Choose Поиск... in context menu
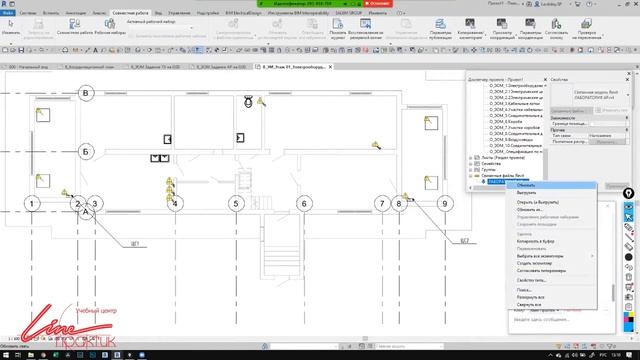Viewport: 640px width, 360px height. (x=551, y=290)
